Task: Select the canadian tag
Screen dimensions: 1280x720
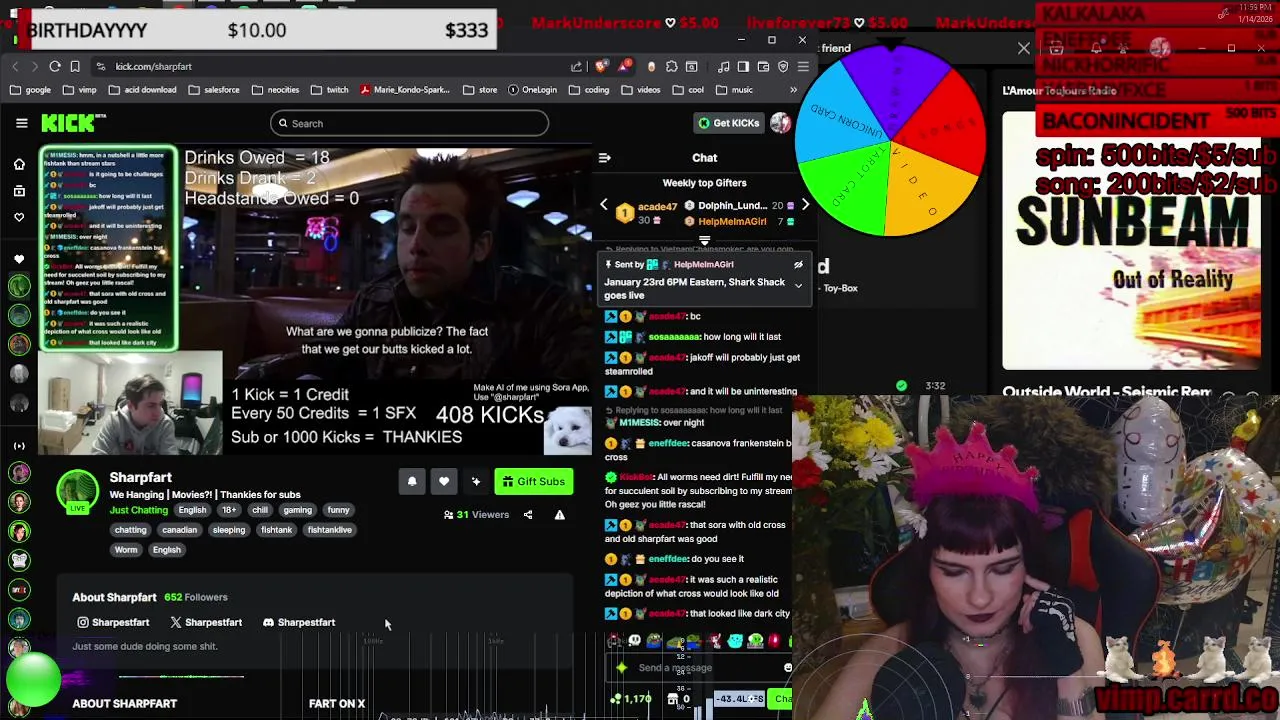Action: [180, 530]
